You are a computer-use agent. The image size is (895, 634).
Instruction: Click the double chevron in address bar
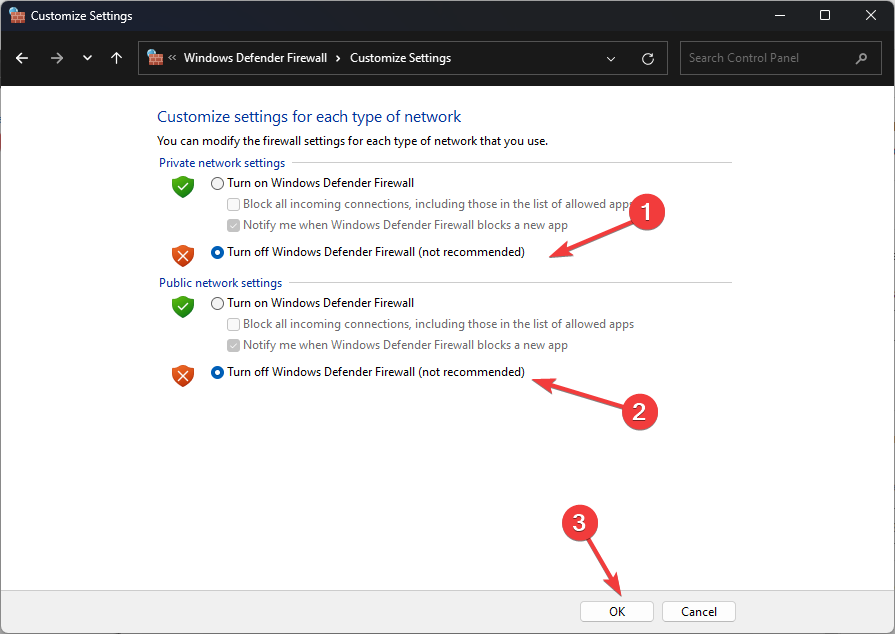tap(172, 58)
